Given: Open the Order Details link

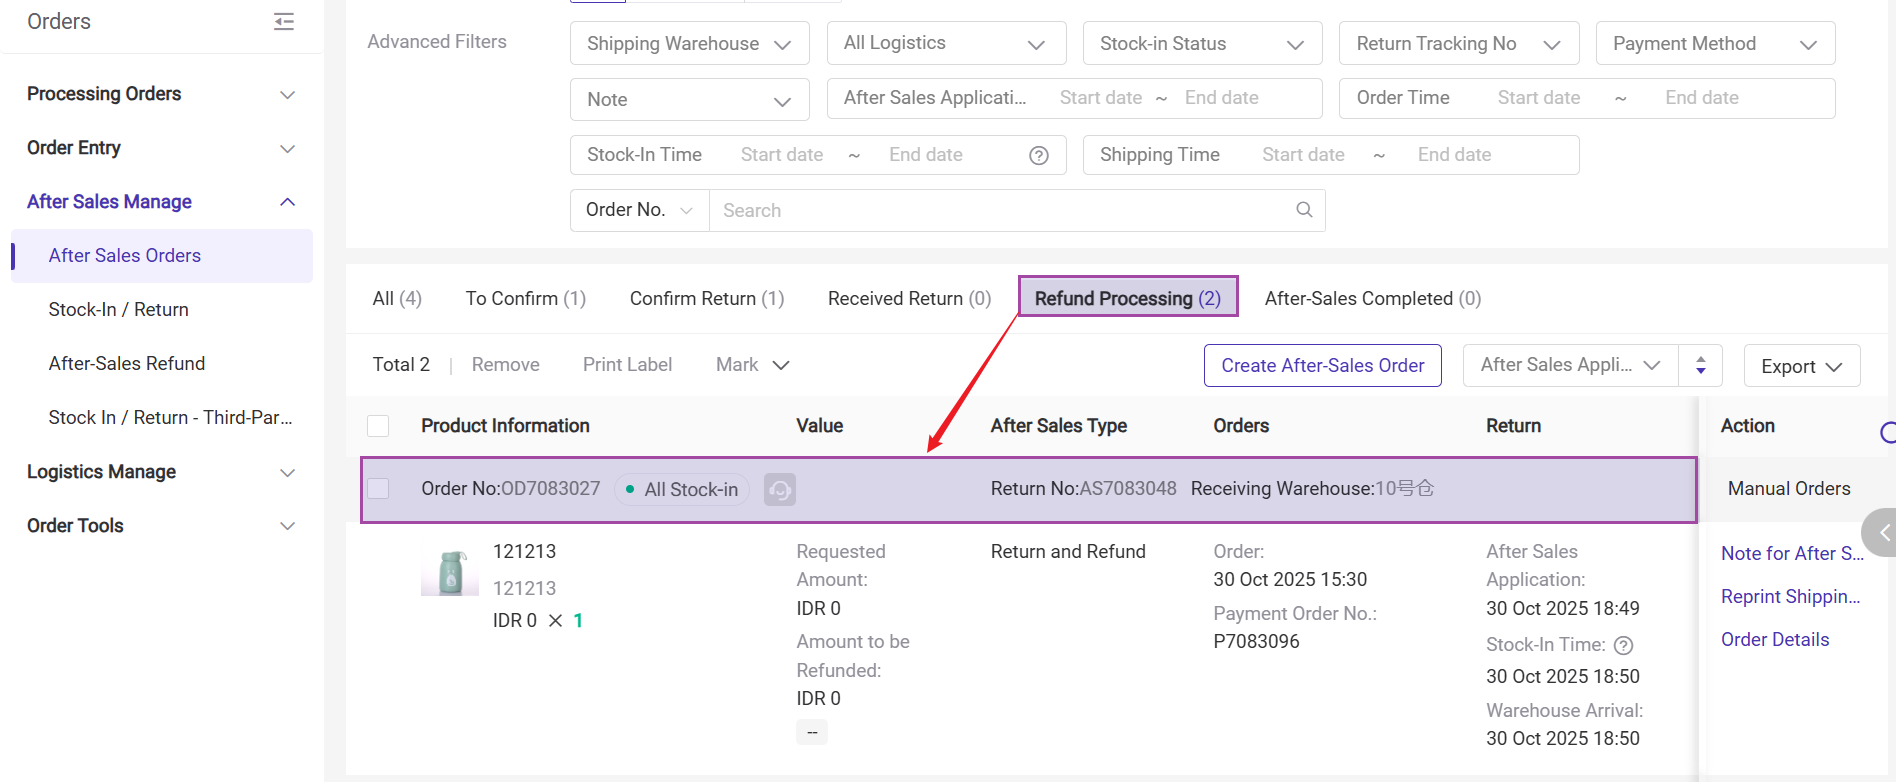Looking at the screenshot, I should click(x=1774, y=640).
